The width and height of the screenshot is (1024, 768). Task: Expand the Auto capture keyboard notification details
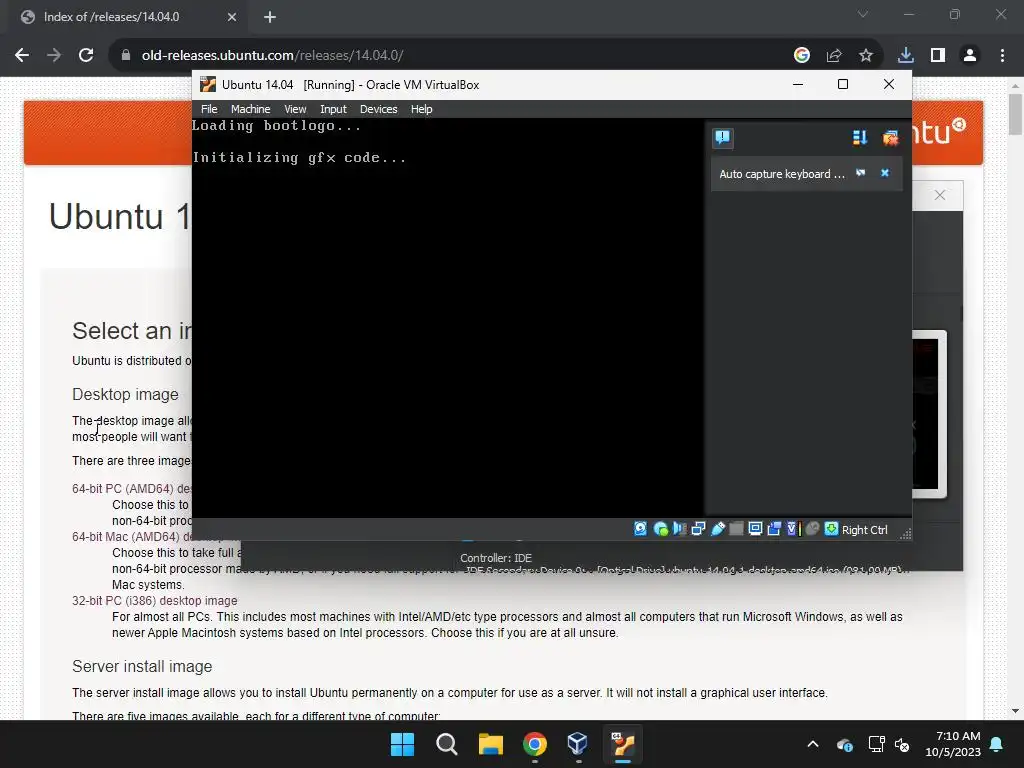(x=861, y=173)
